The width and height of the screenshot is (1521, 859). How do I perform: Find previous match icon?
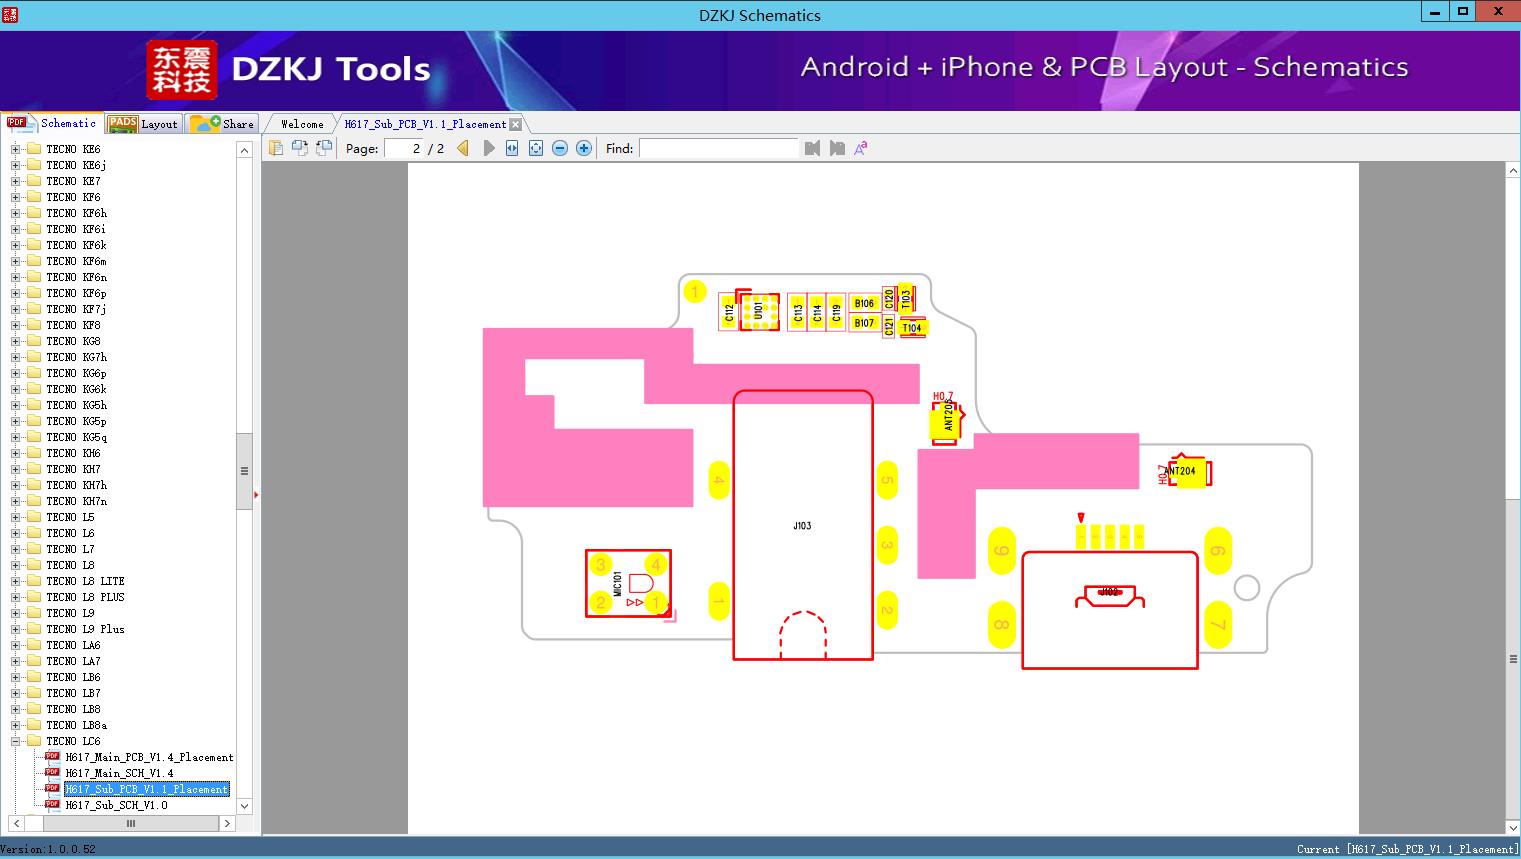point(812,148)
